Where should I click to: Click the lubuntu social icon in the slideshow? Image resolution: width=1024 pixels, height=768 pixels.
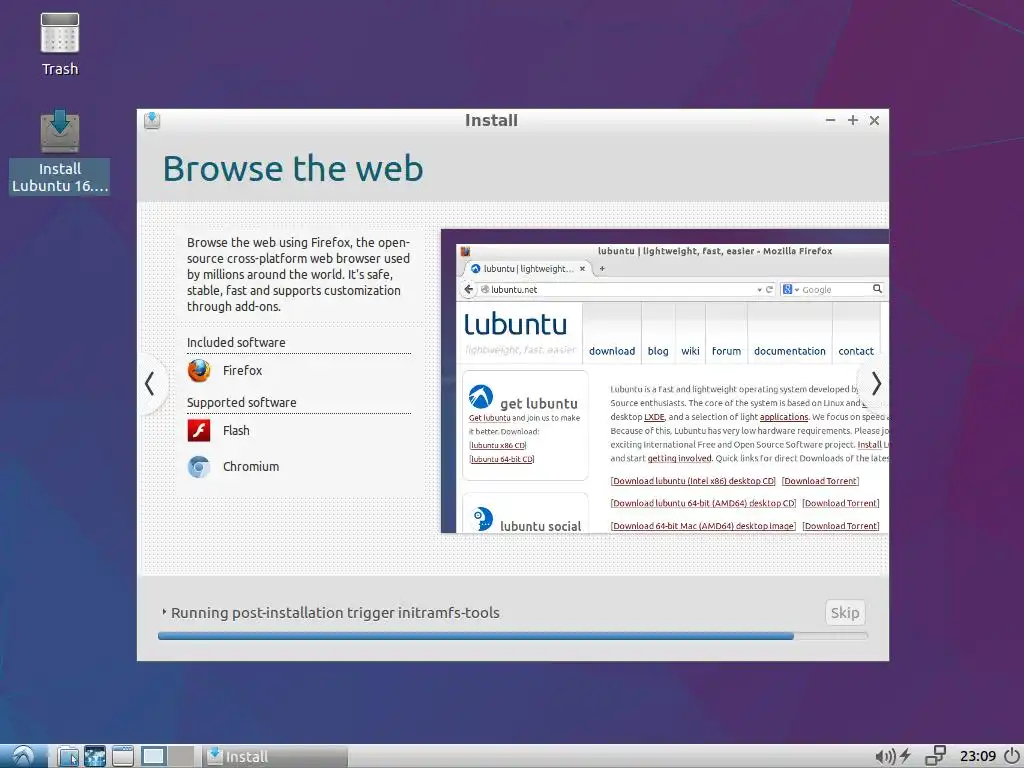click(483, 519)
